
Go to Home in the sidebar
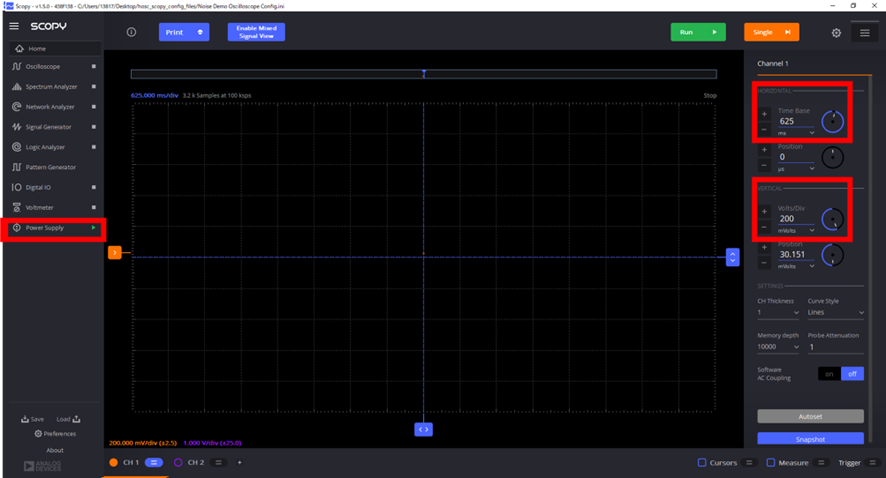pyautogui.click(x=55, y=49)
